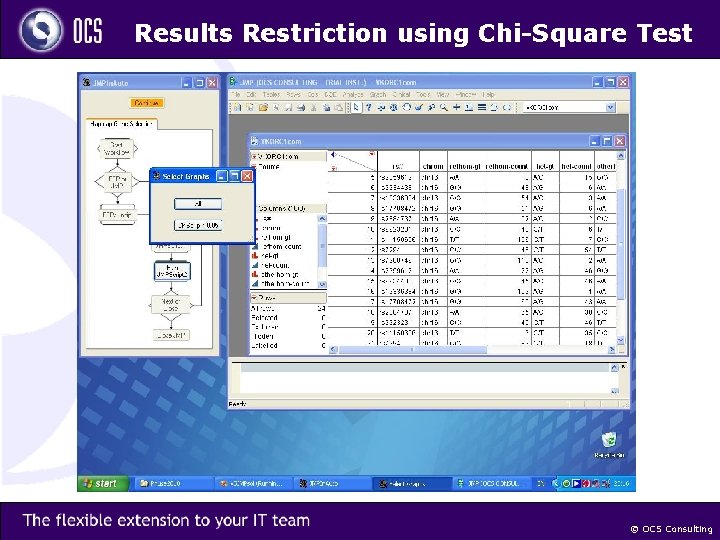Open the Tables menu in JMP
This screenshot has height=540, width=720.
click(x=271, y=94)
